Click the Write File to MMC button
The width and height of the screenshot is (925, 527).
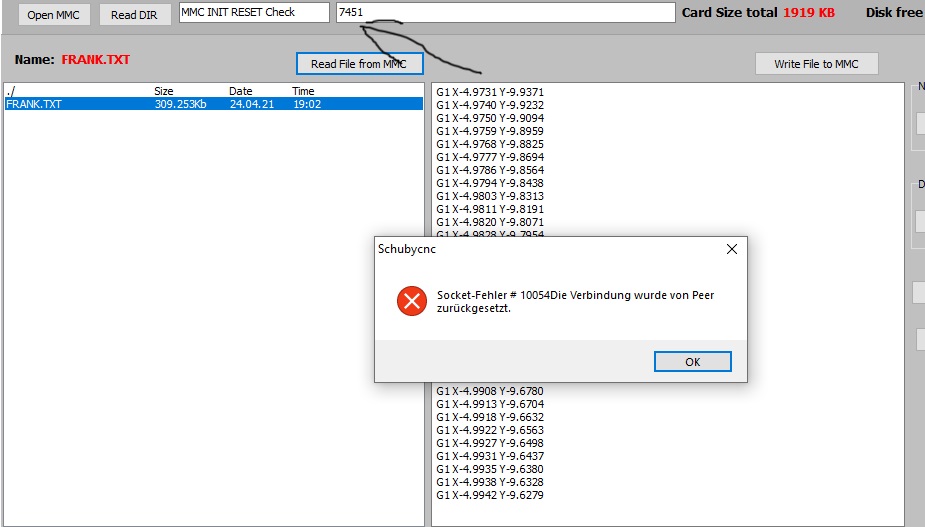click(x=816, y=64)
